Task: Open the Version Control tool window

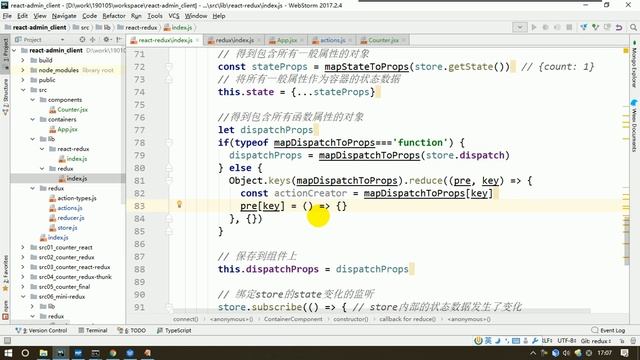Action: click(x=41, y=330)
